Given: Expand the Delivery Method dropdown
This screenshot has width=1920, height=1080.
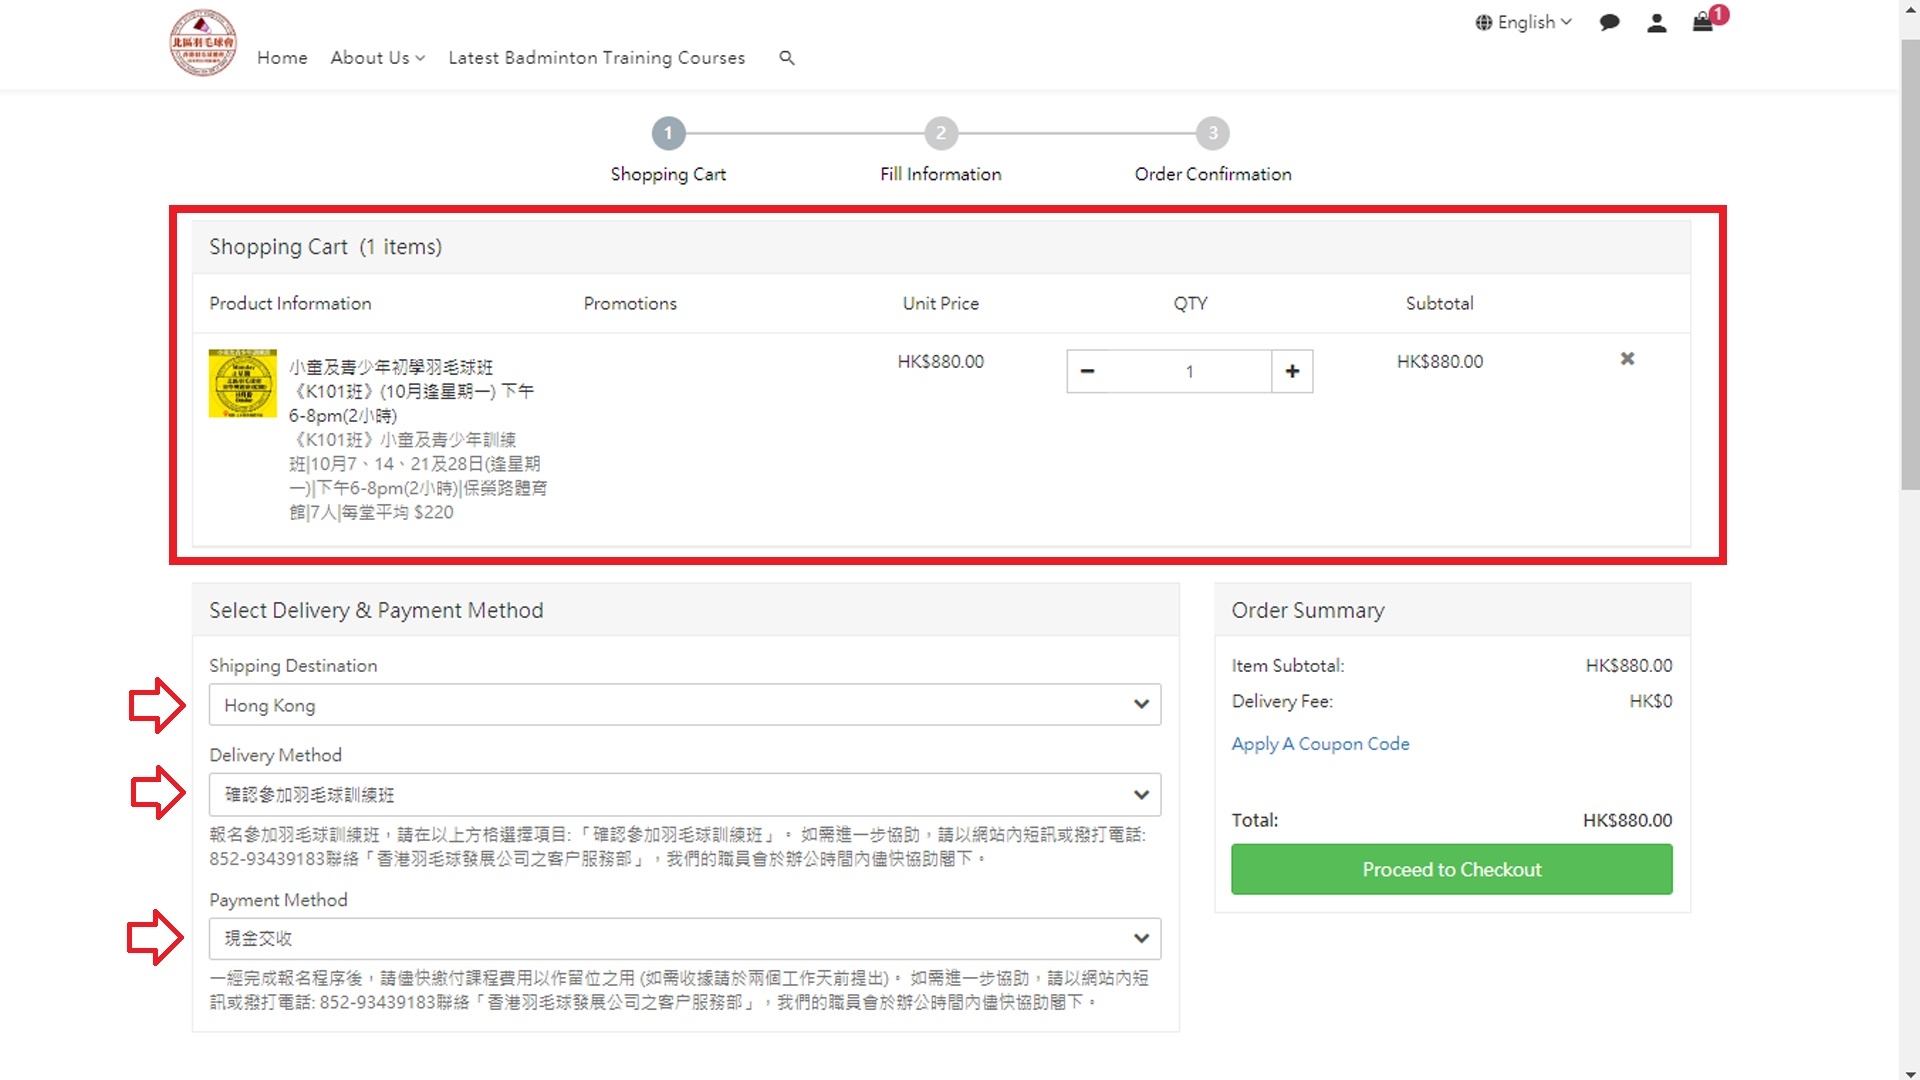Looking at the screenshot, I should 684,795.
